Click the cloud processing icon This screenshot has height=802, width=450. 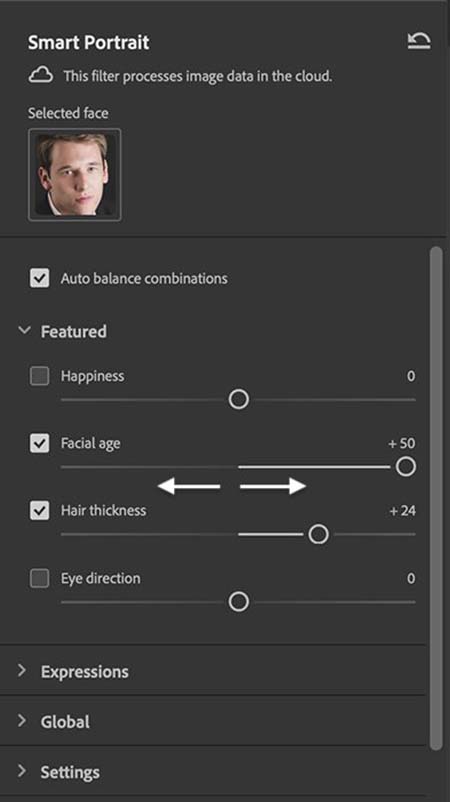(40, 76)
